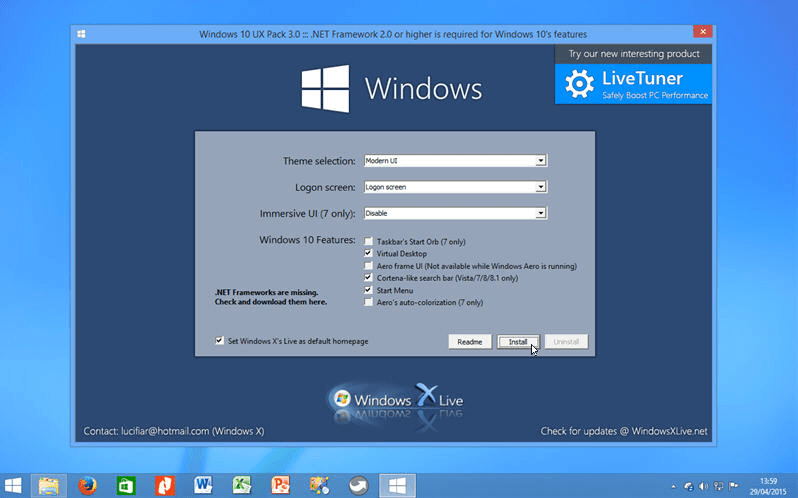Click the grayed Uninstall button
Image resolution: width=798 pixels, height=498 pixels.
[x=566, y=342]
